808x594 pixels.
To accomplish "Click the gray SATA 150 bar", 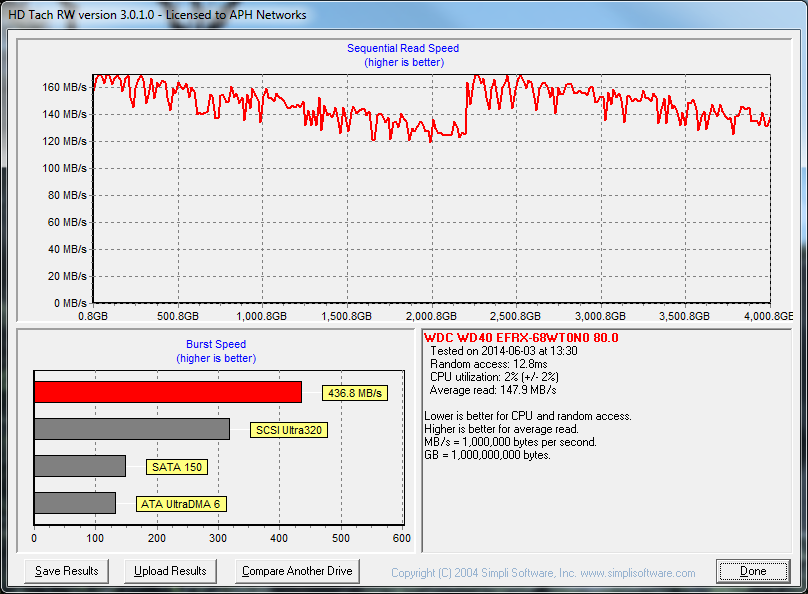I will pos(80,466).
